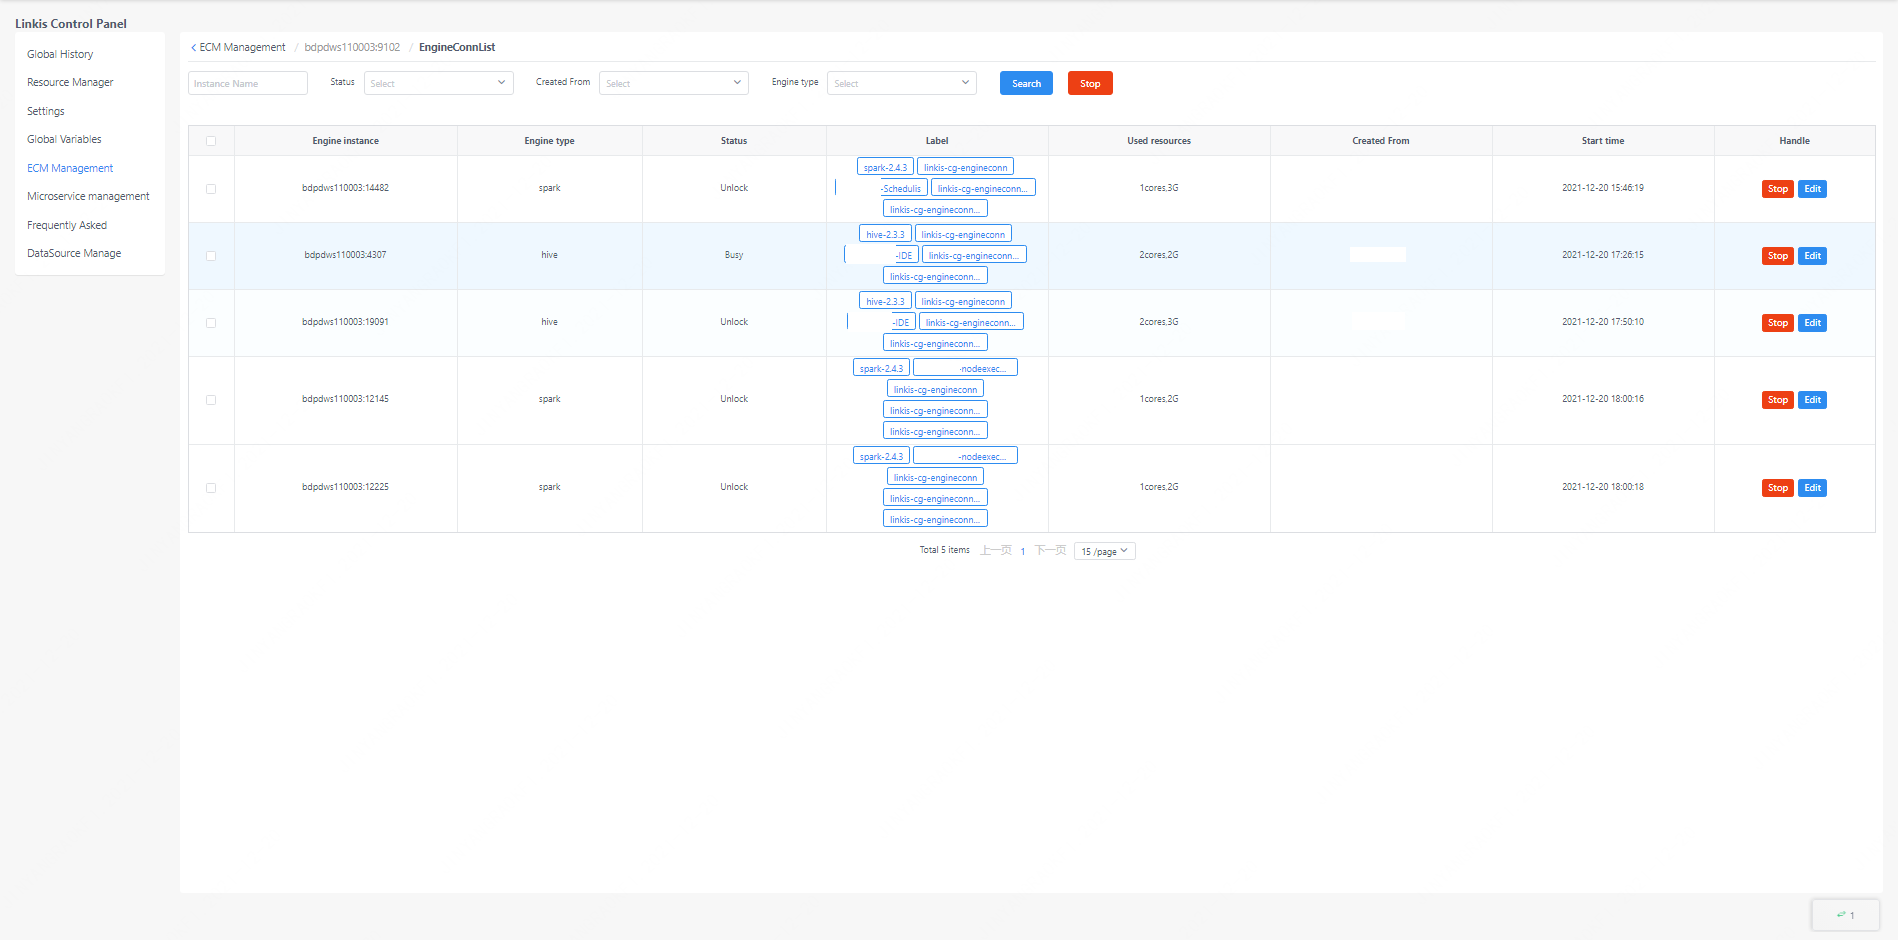Screen dimensions: 1898x940
Task: Click the floating widget in the bottom-right corner
Action: (1845, 915)
